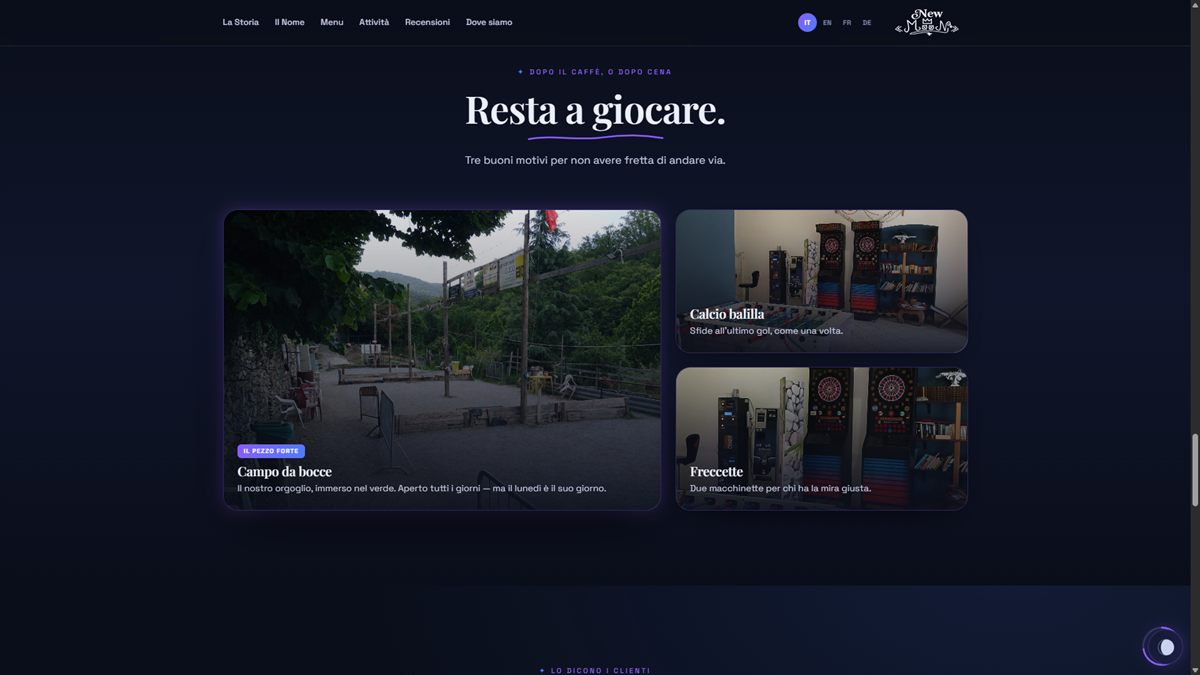Select the IT language option

coord(807,22)
